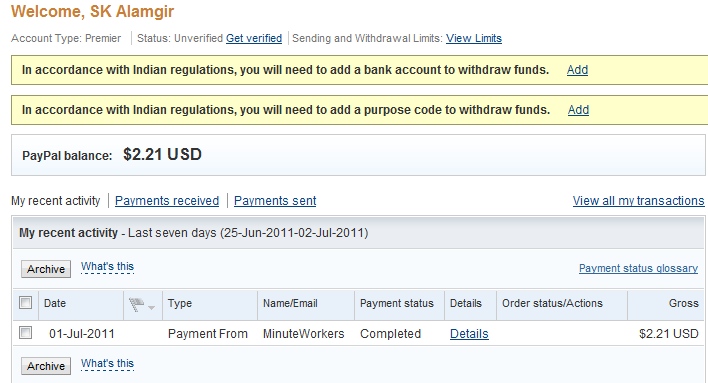
Task: Open View Limits link
Action: point(474,38)
